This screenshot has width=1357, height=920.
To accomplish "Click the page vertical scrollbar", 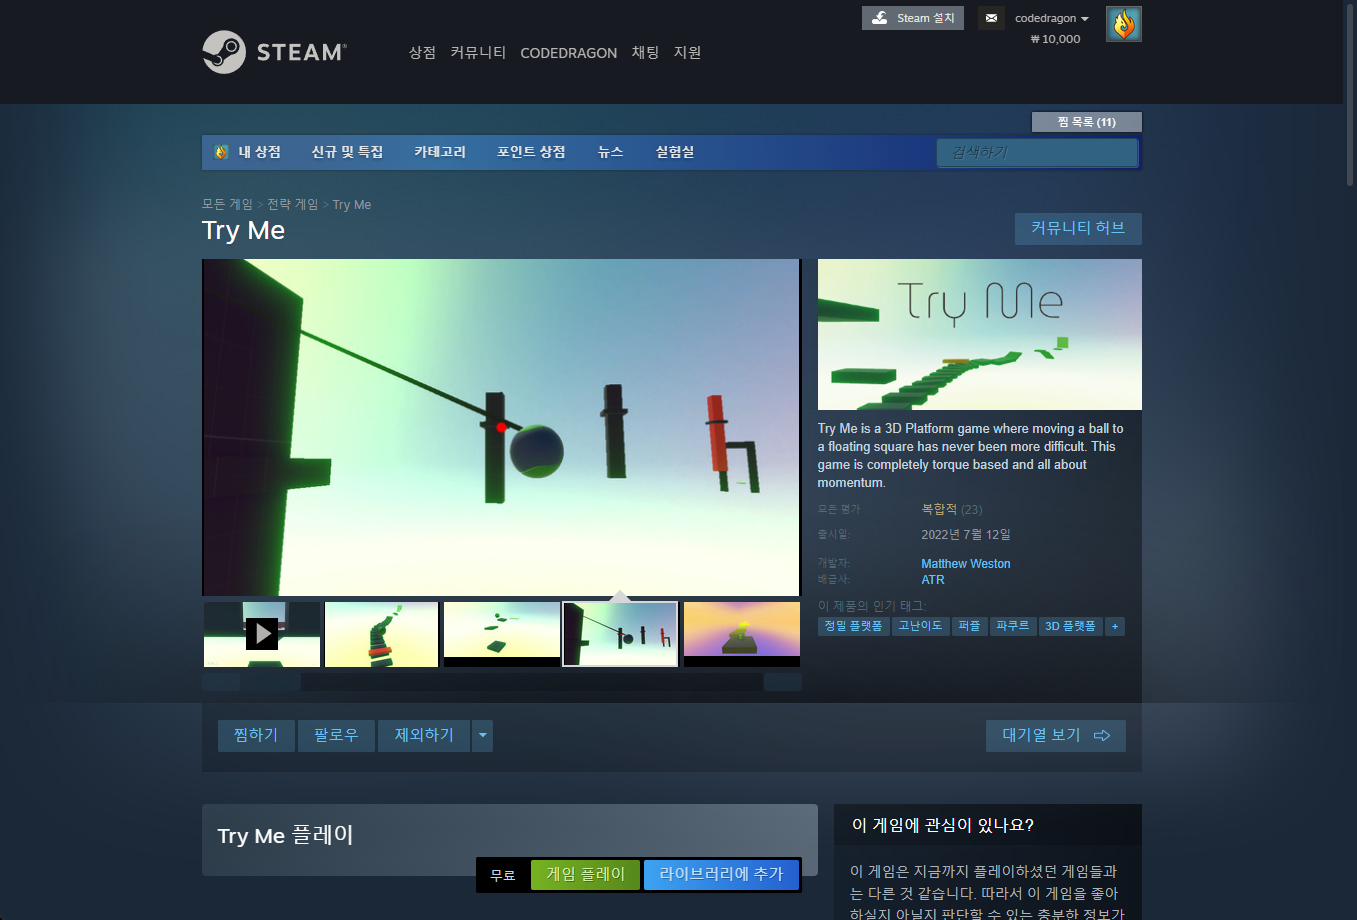I will click(x=1350, y=95).
